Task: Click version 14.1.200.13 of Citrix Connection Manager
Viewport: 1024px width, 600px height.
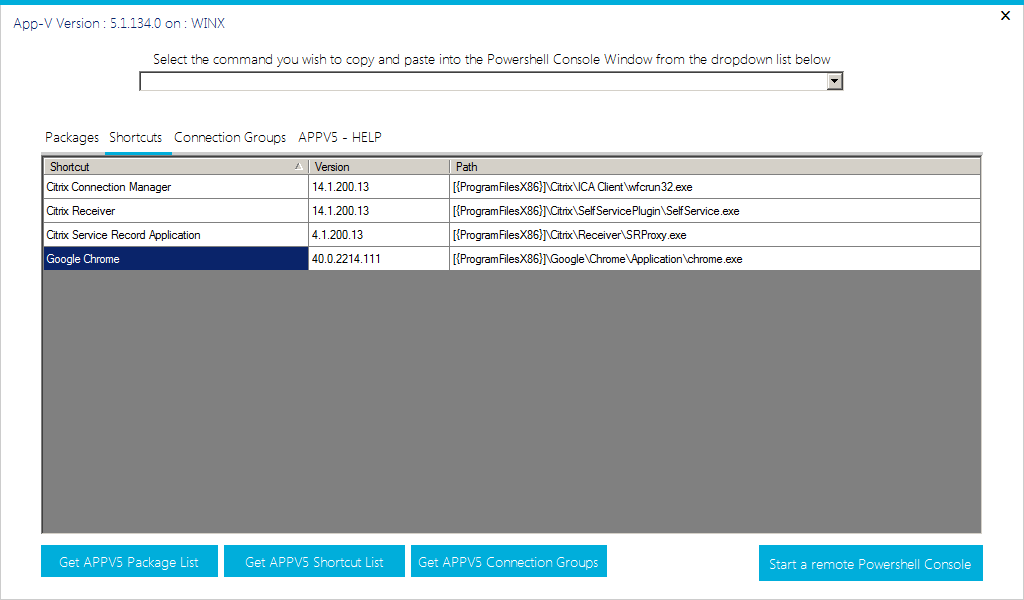Action: tap(379, 187)
